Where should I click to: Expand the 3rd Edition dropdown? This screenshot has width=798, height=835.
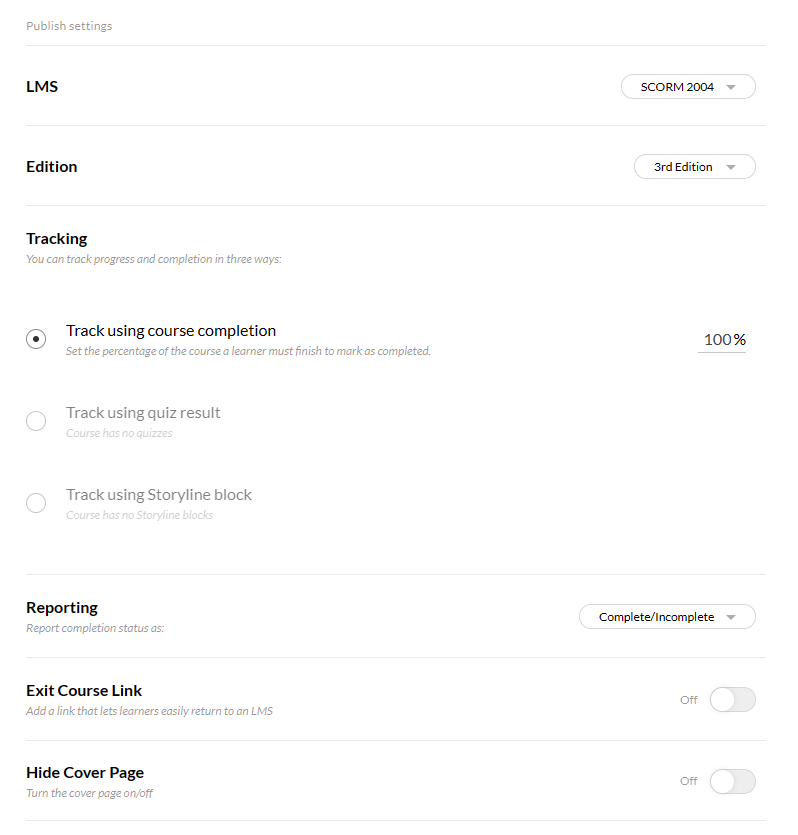[694, 167]
